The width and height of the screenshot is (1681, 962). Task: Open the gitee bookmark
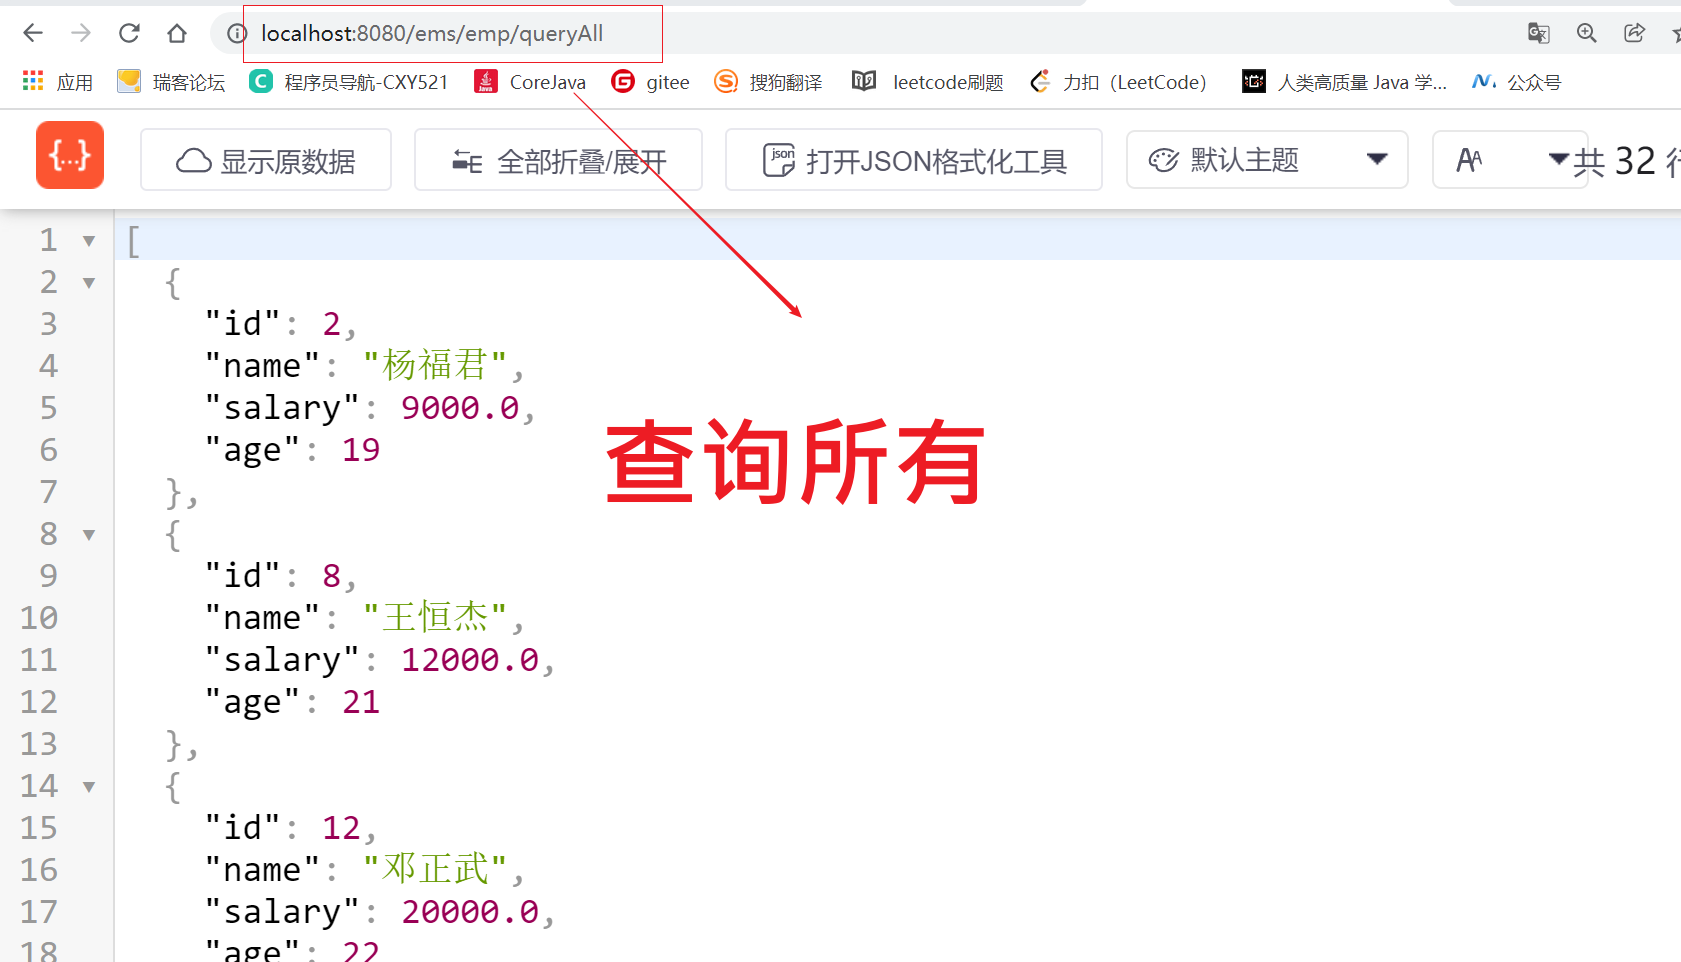pyautogui.click(x=651, y=82)
